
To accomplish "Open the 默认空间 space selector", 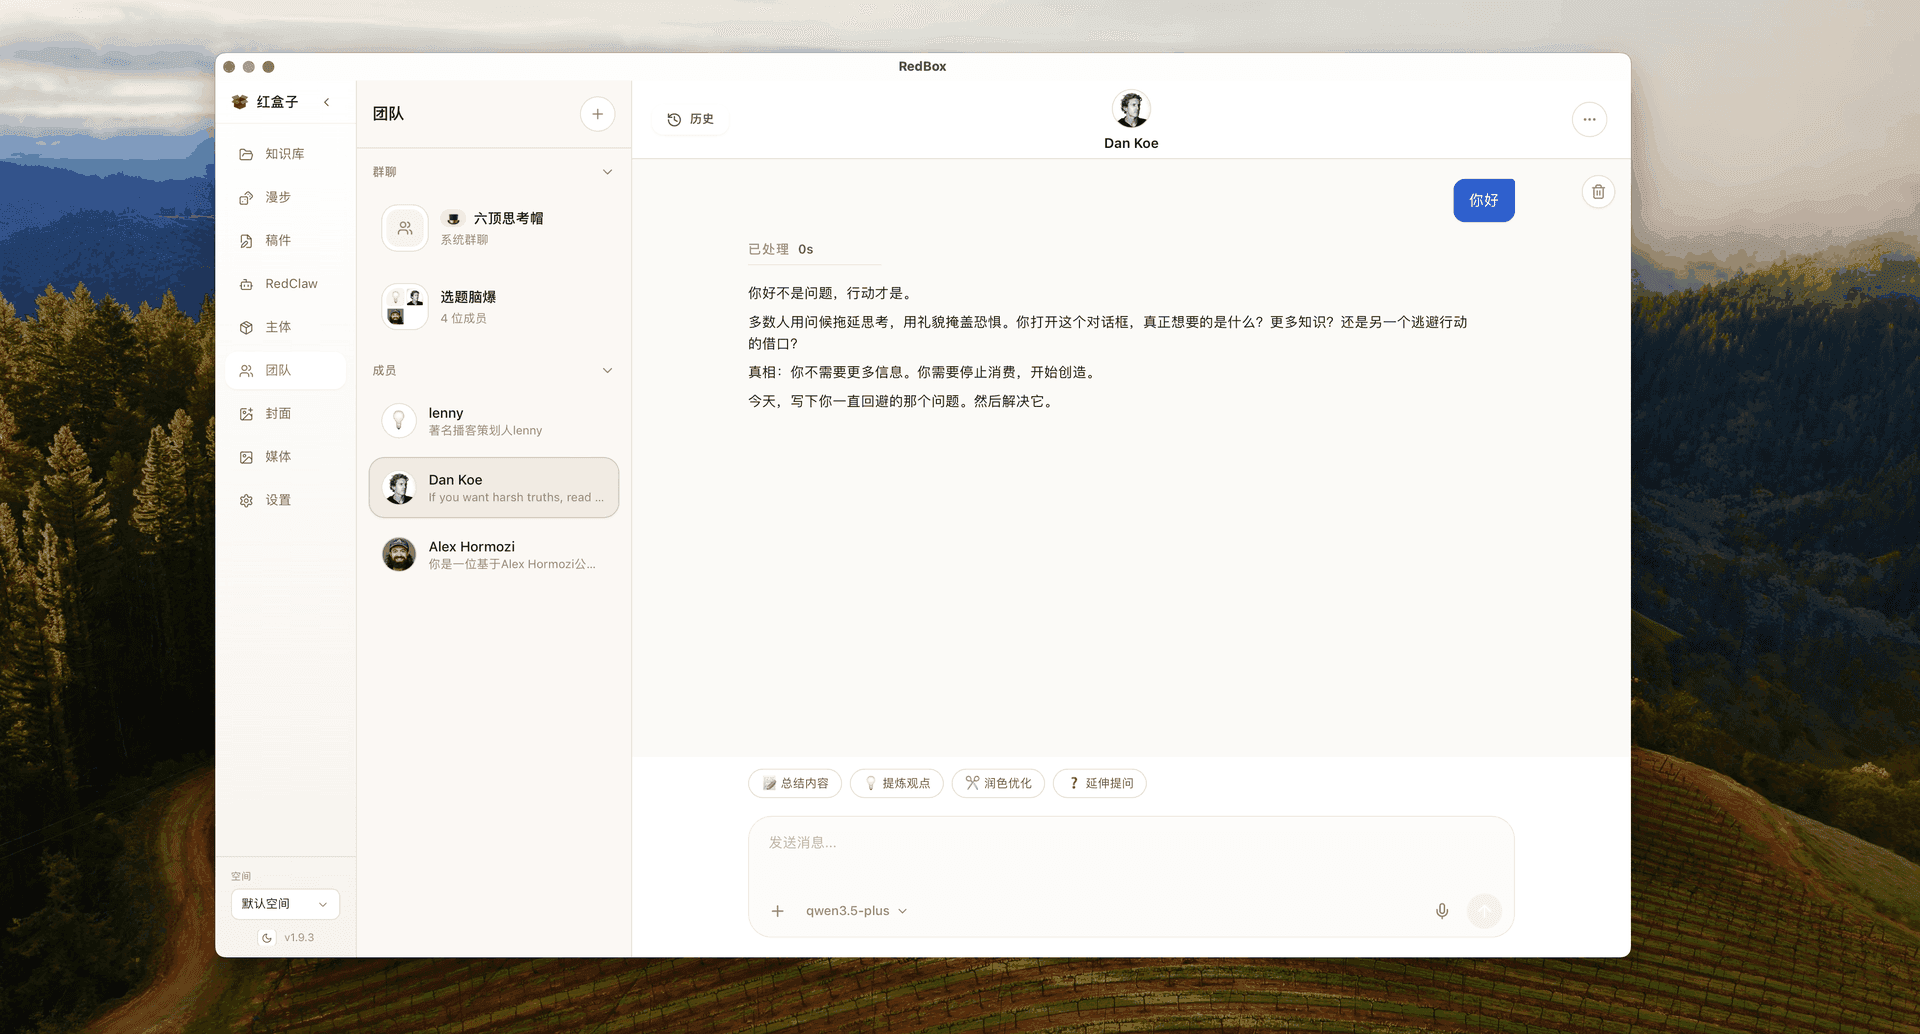I will [x=284, y=903].
